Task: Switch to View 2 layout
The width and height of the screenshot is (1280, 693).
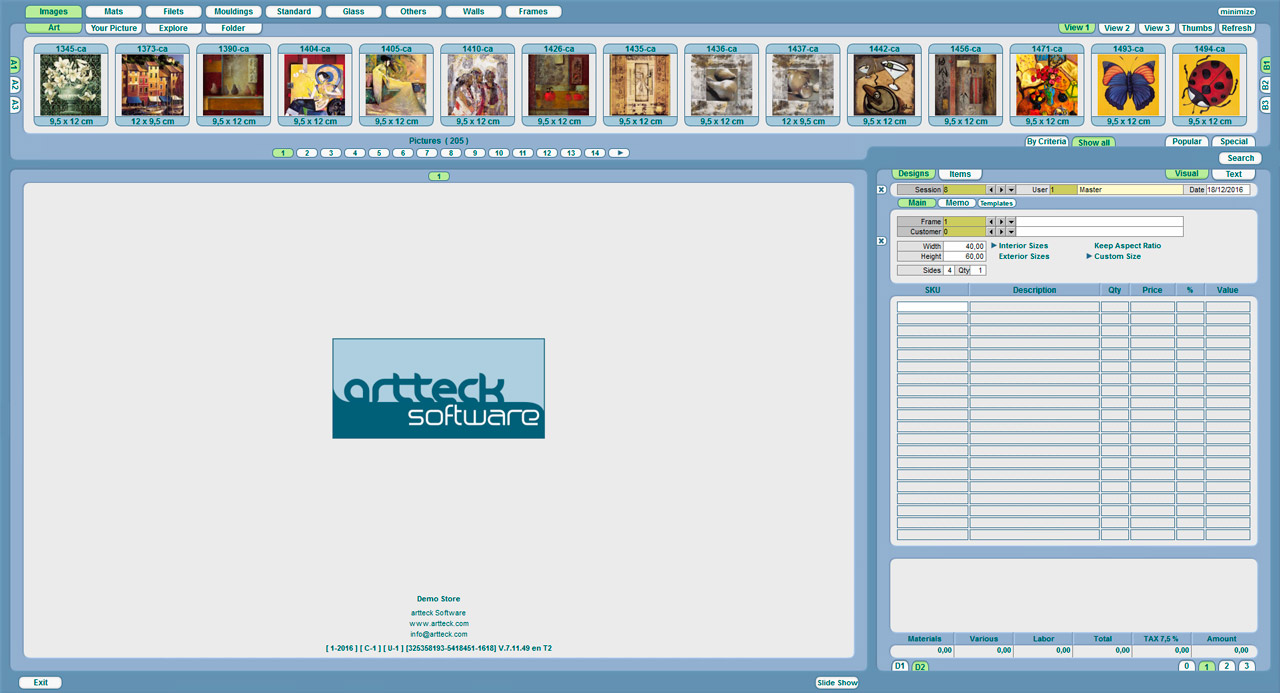Action: (1117, 28)
